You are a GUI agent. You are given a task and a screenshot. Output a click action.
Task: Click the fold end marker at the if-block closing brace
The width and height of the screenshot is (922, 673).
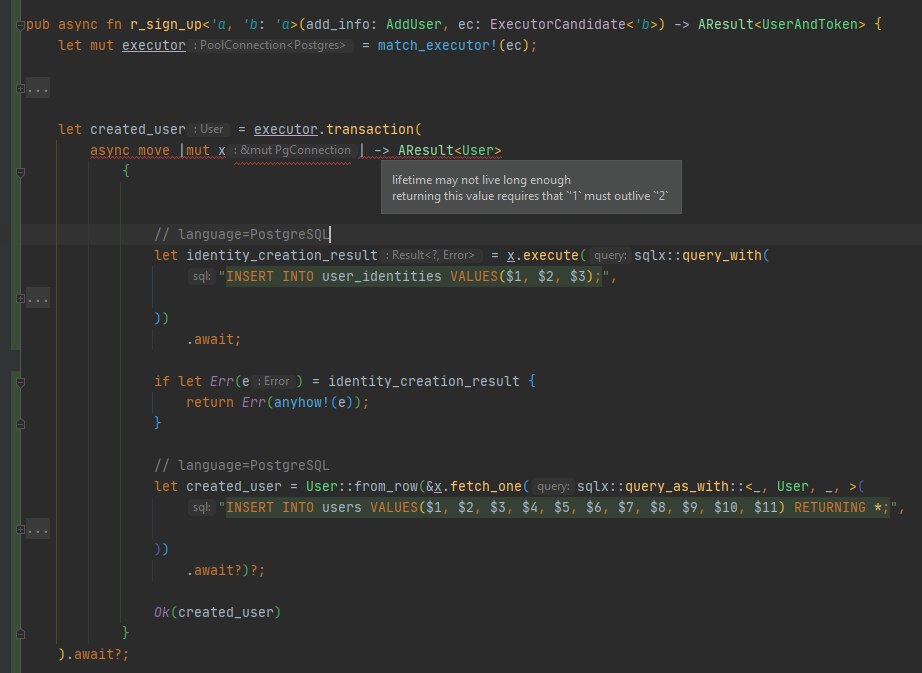click(20, 424)
